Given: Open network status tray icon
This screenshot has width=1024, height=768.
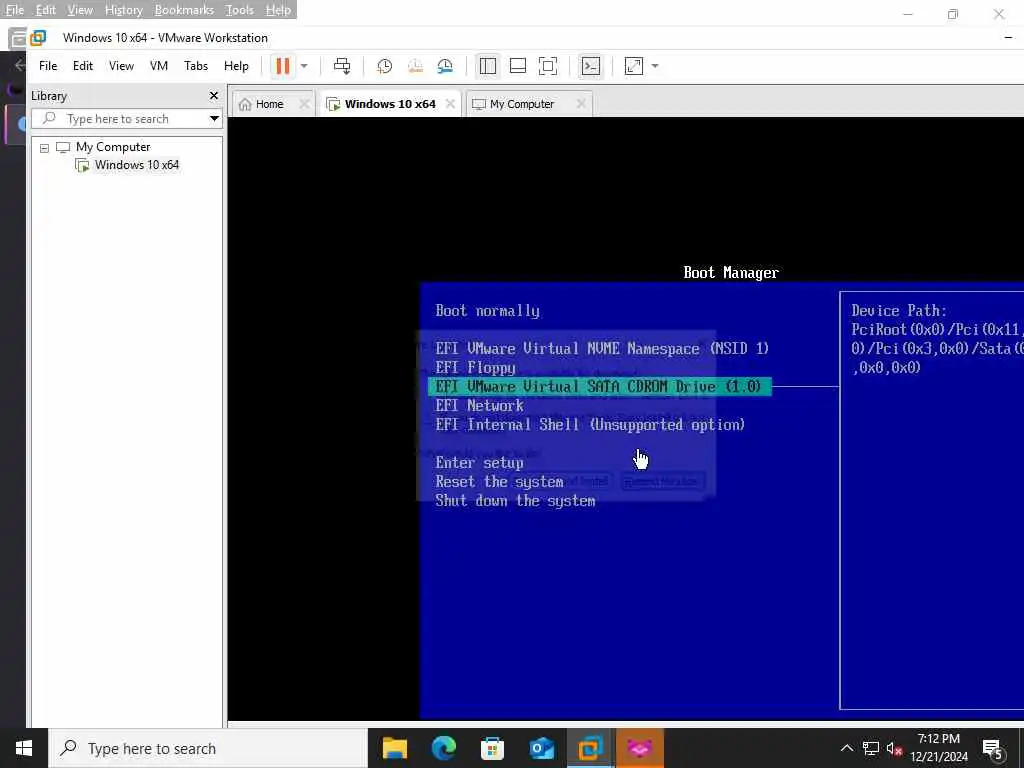Looking at the screenshot, I should [871, 748].
